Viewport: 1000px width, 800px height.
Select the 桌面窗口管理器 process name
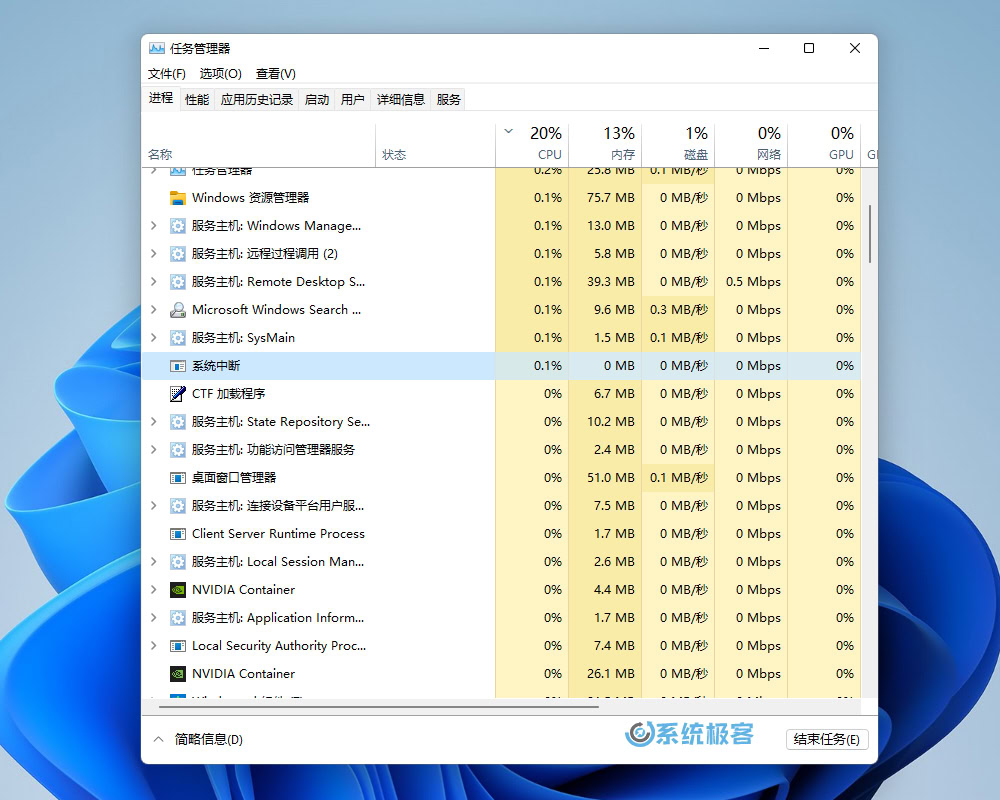[234, 478]
